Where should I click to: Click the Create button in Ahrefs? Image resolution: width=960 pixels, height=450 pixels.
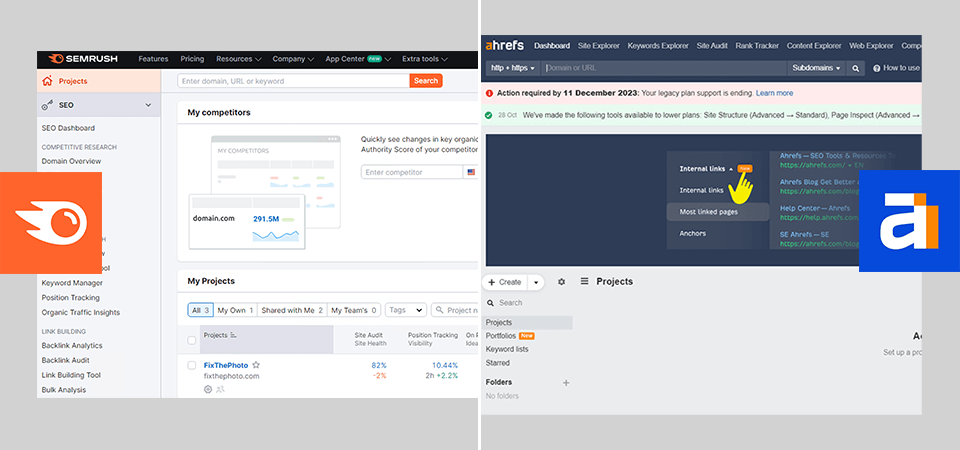pos(504,282)
